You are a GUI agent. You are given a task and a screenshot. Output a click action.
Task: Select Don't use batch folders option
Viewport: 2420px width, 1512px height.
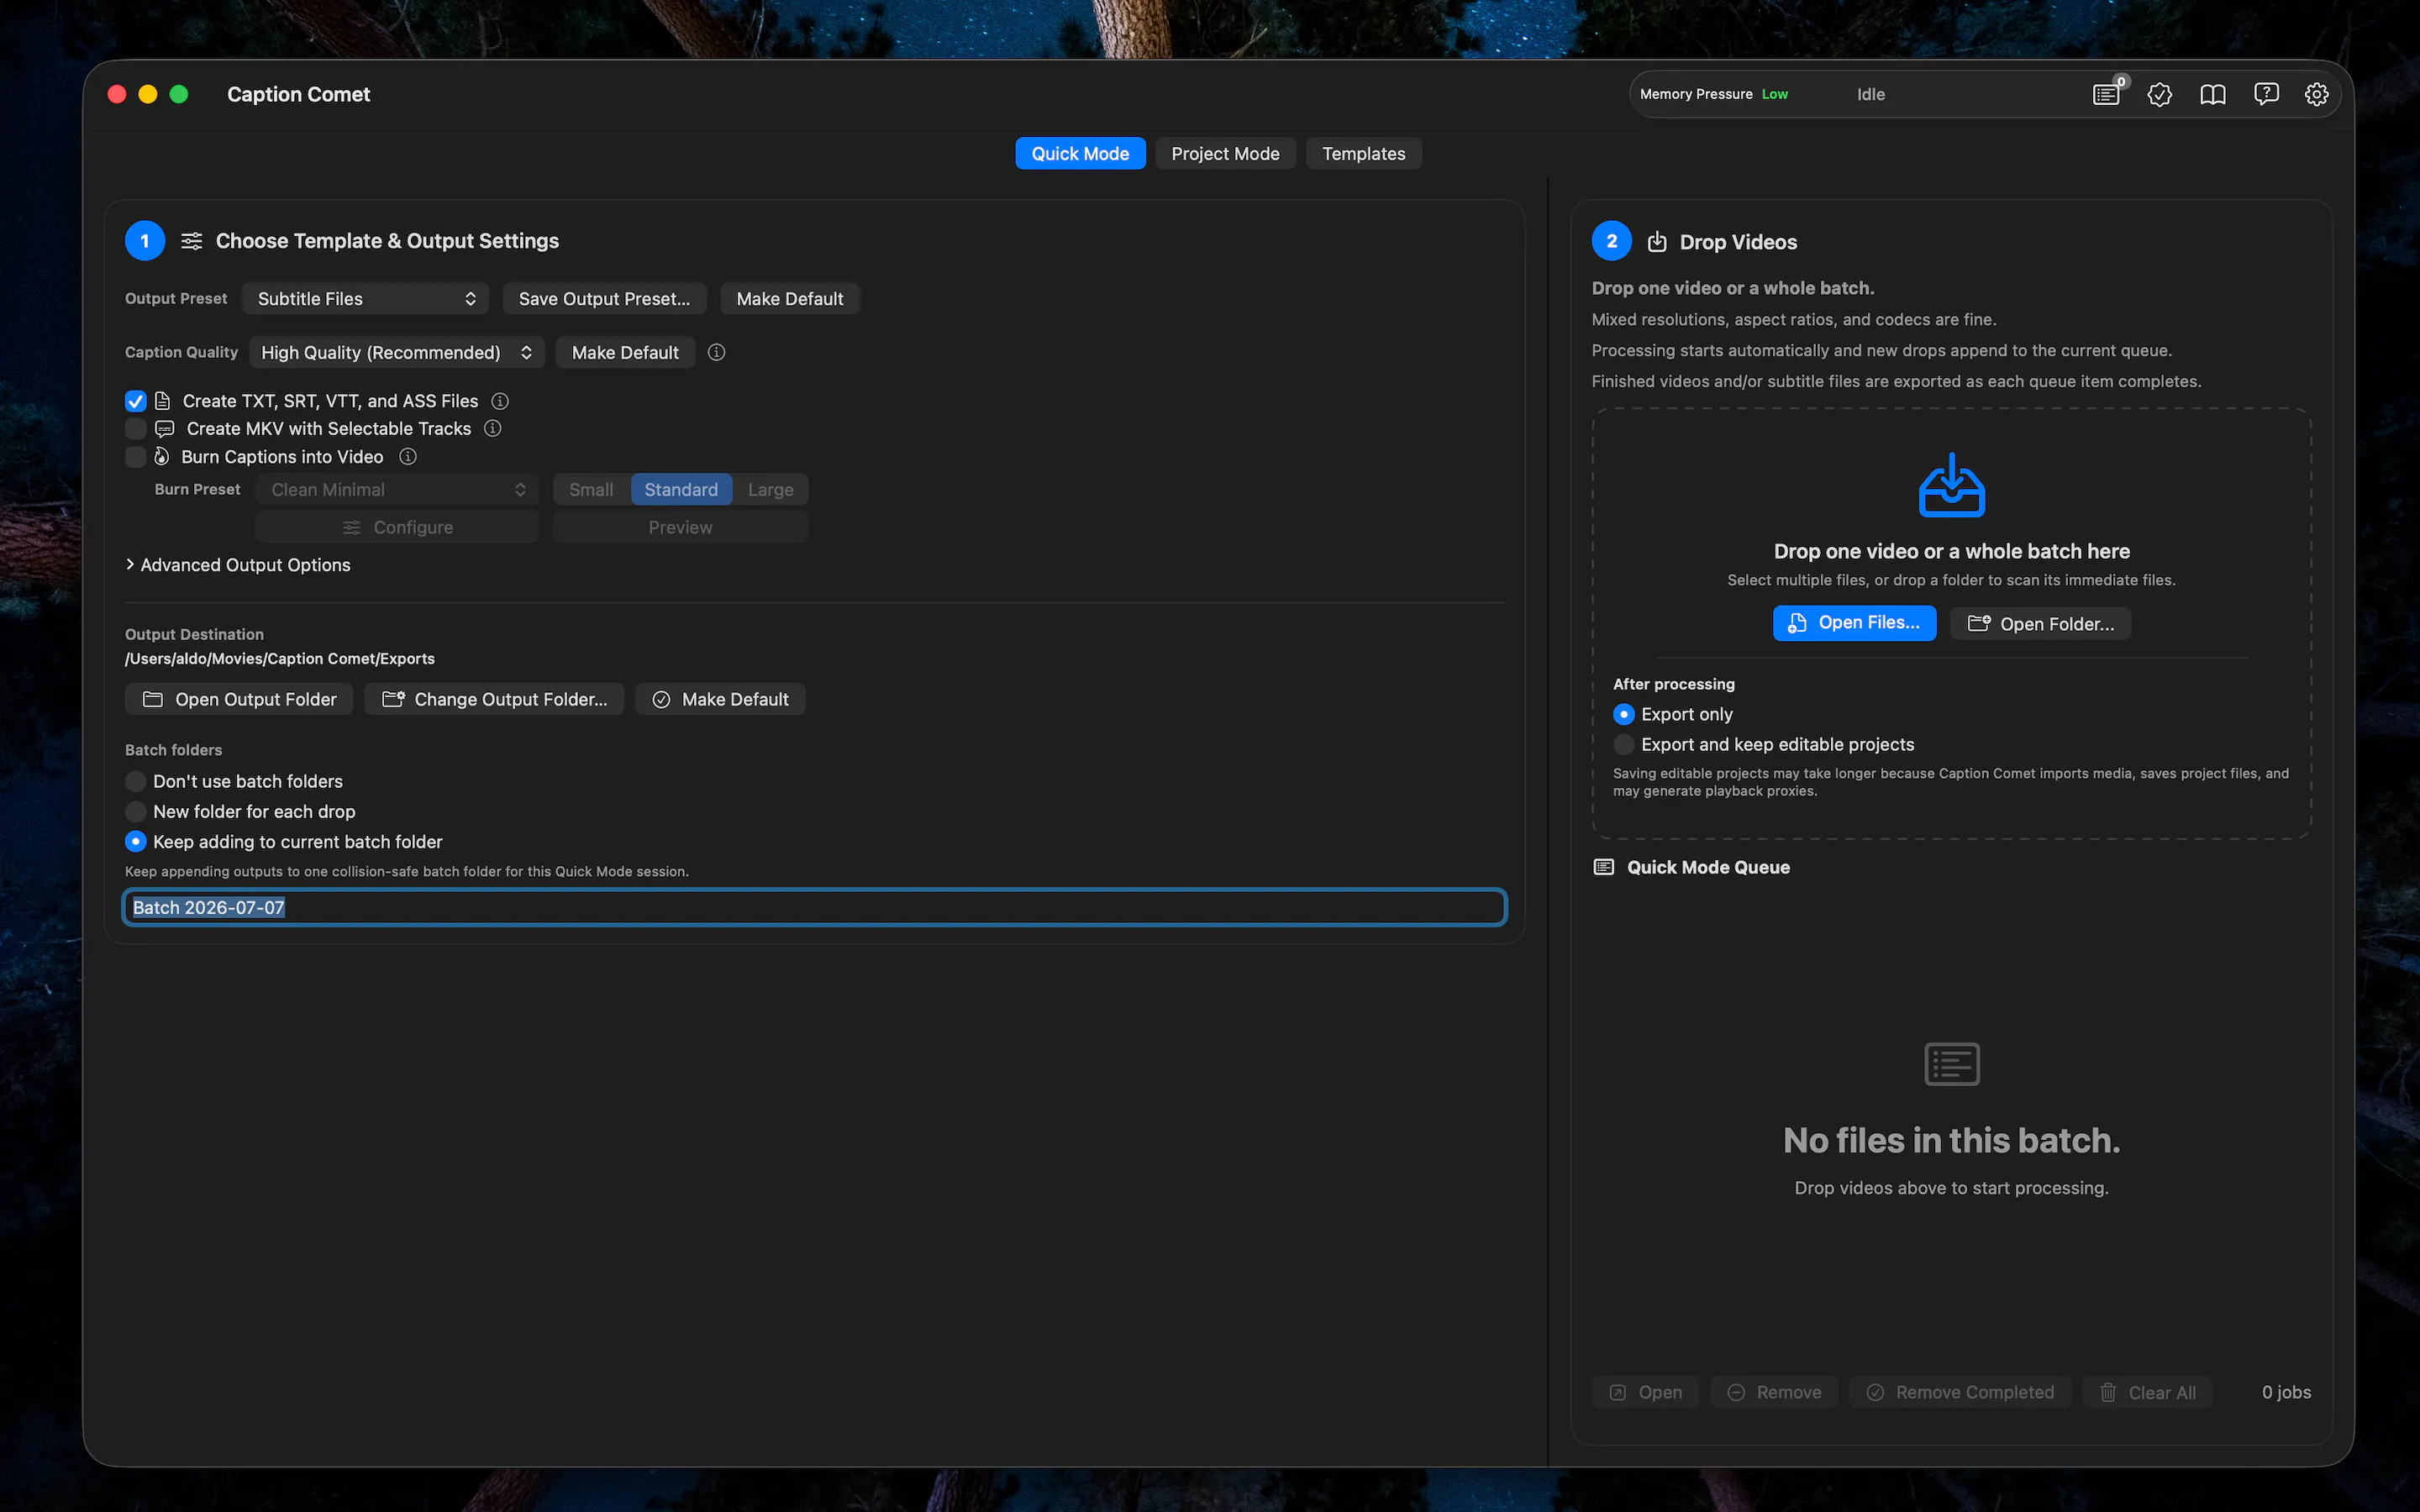[136, 781]
